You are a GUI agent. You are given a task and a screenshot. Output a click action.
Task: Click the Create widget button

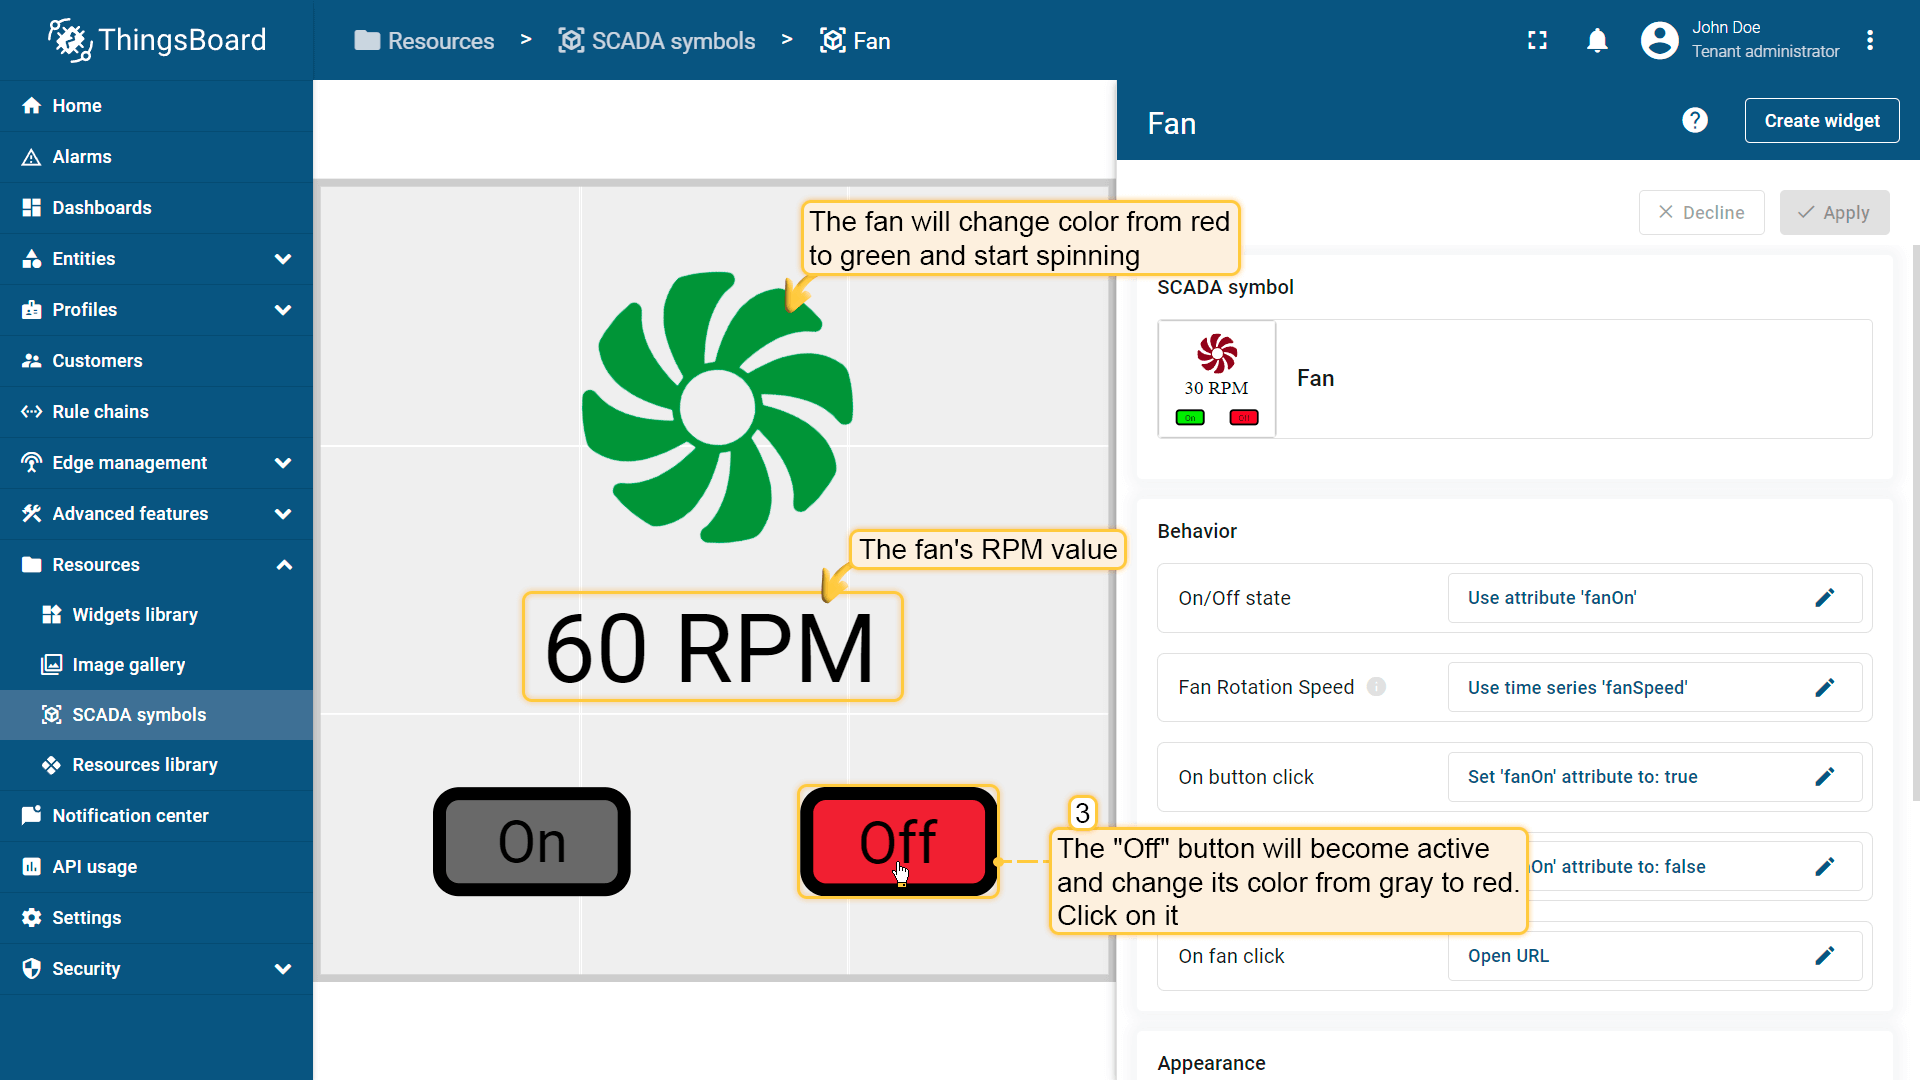[x=1821, y=121]
